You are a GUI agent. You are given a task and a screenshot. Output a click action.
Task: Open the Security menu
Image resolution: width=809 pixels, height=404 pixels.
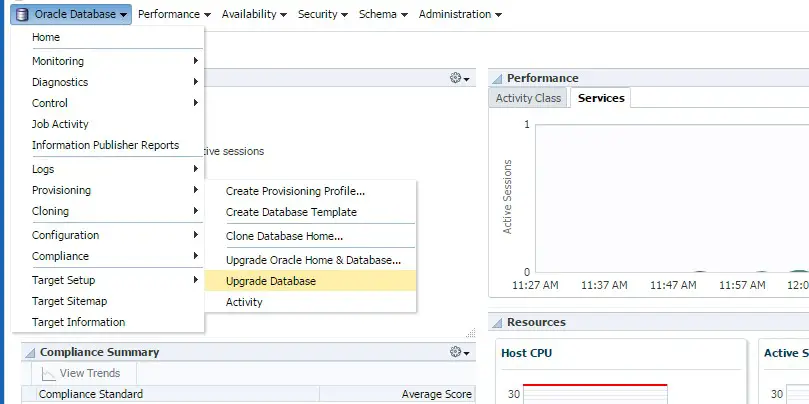pyautogui.click(x=323, y=14)
